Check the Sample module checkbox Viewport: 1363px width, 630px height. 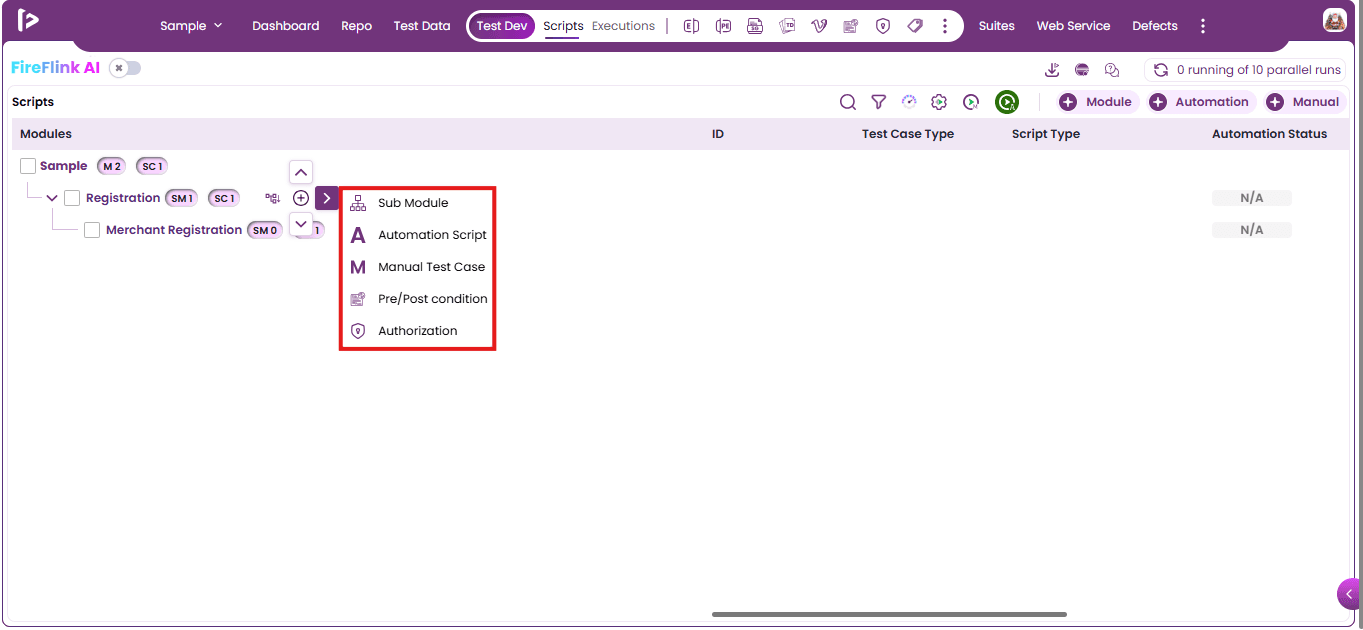[x=28, y=166]
